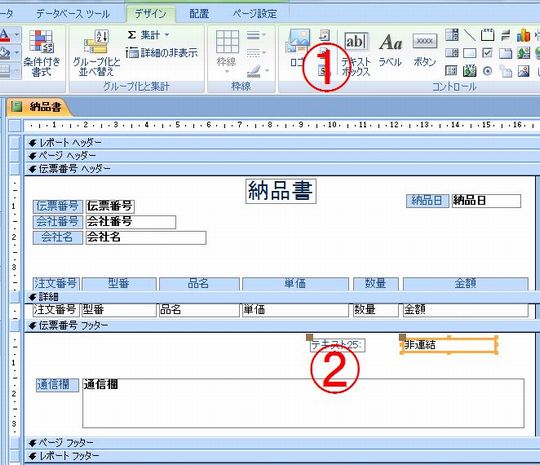Pick the Line control in the Controls group
The image size is (540, 465).
(x=470, y=35)
